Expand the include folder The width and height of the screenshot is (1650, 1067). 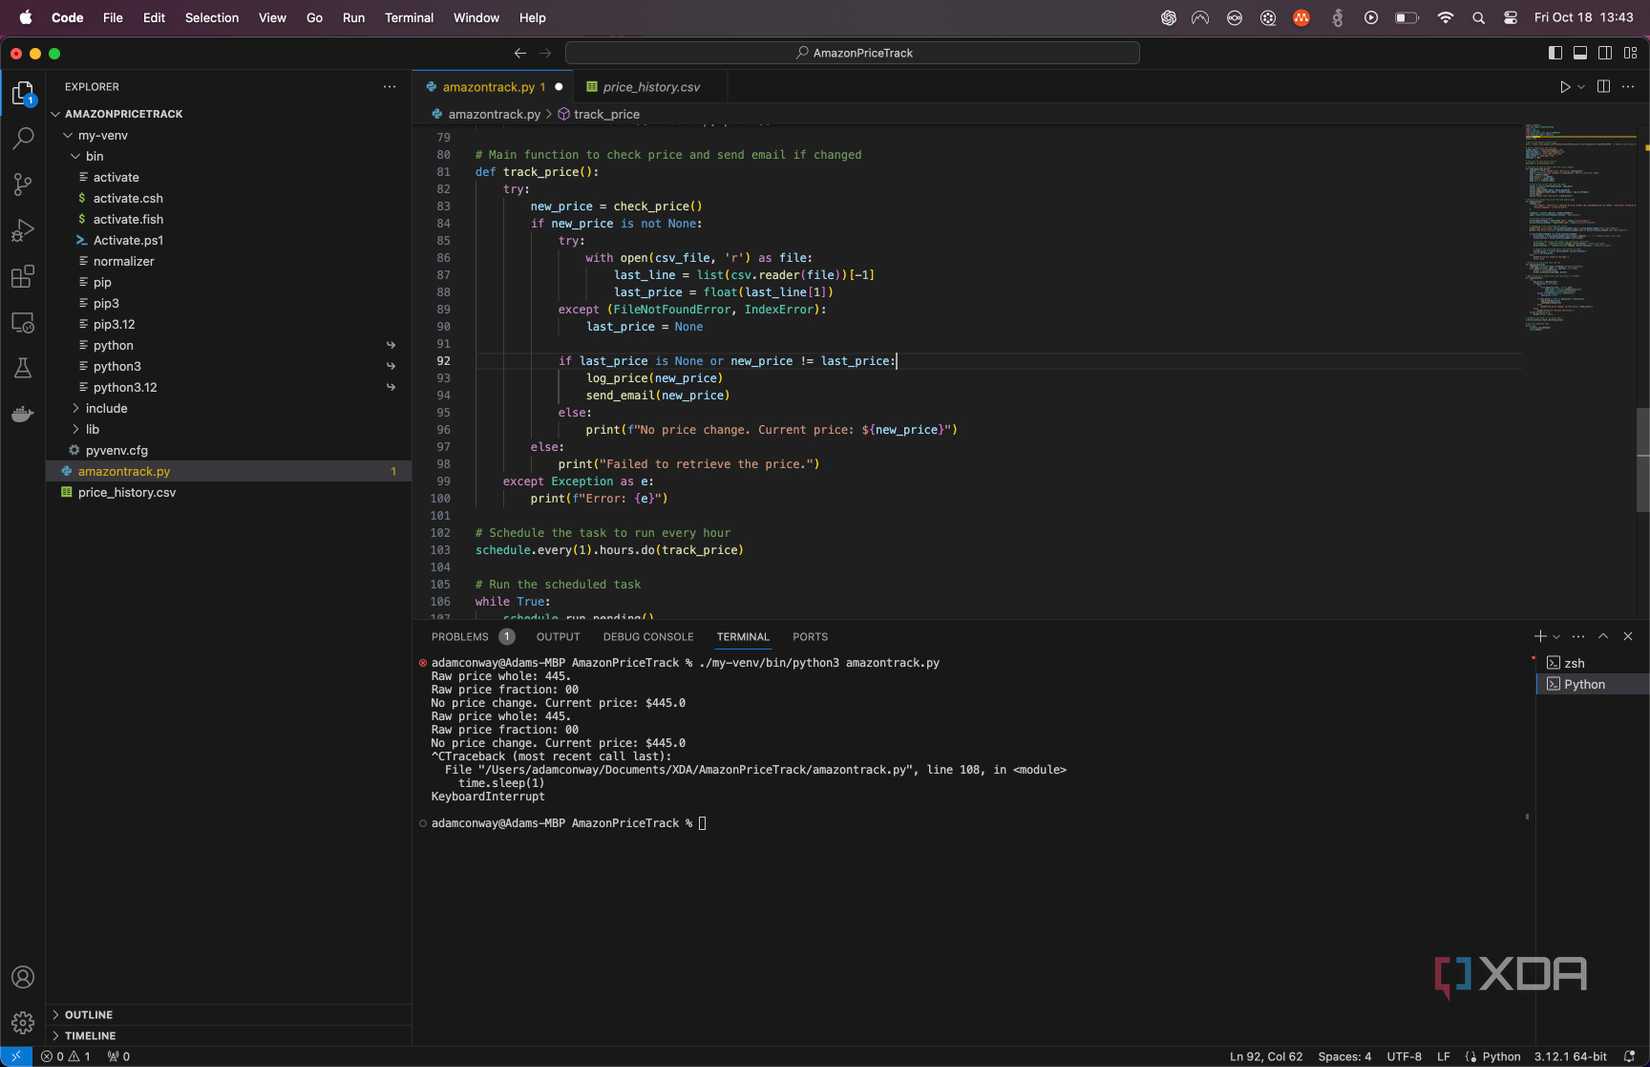[x=75, y=408]
